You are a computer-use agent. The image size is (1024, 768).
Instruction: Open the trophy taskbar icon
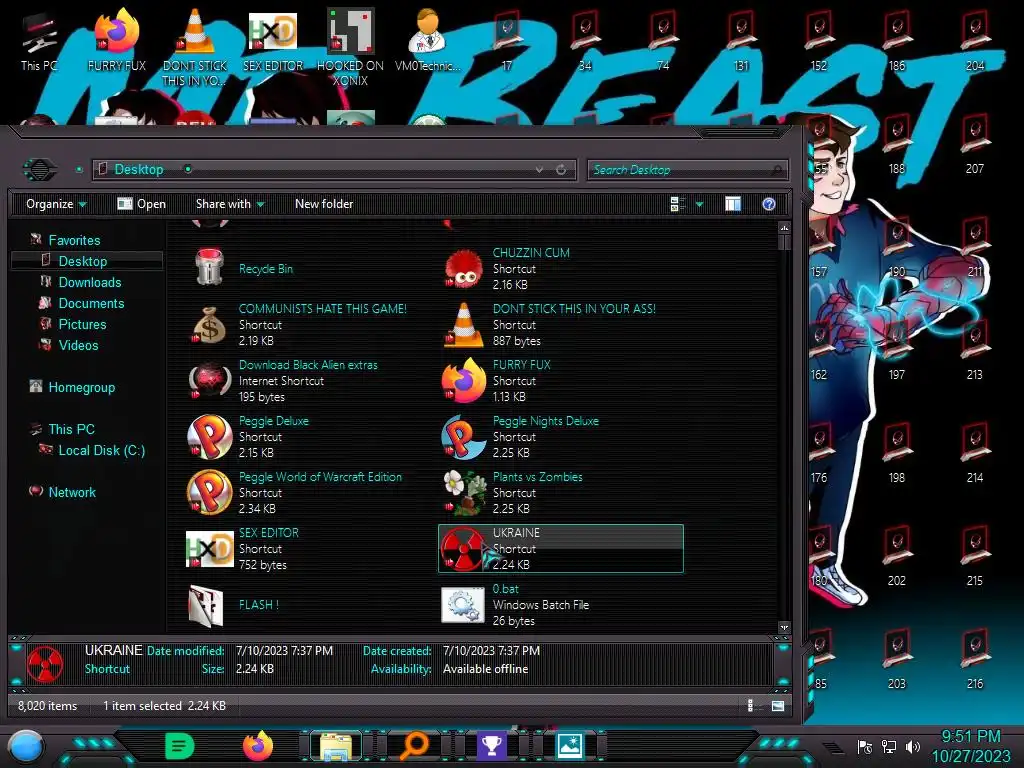click(491, 746)
